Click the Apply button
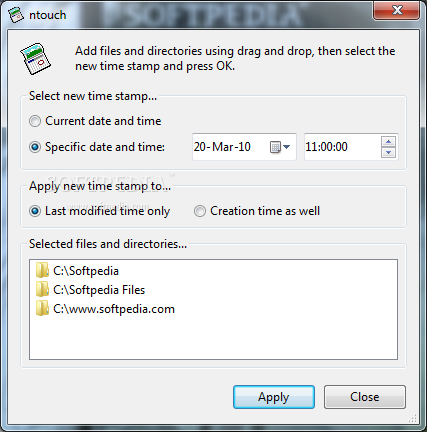Image resolution: width=427 pixels, height=432 pixels. [x=274, y=397]
